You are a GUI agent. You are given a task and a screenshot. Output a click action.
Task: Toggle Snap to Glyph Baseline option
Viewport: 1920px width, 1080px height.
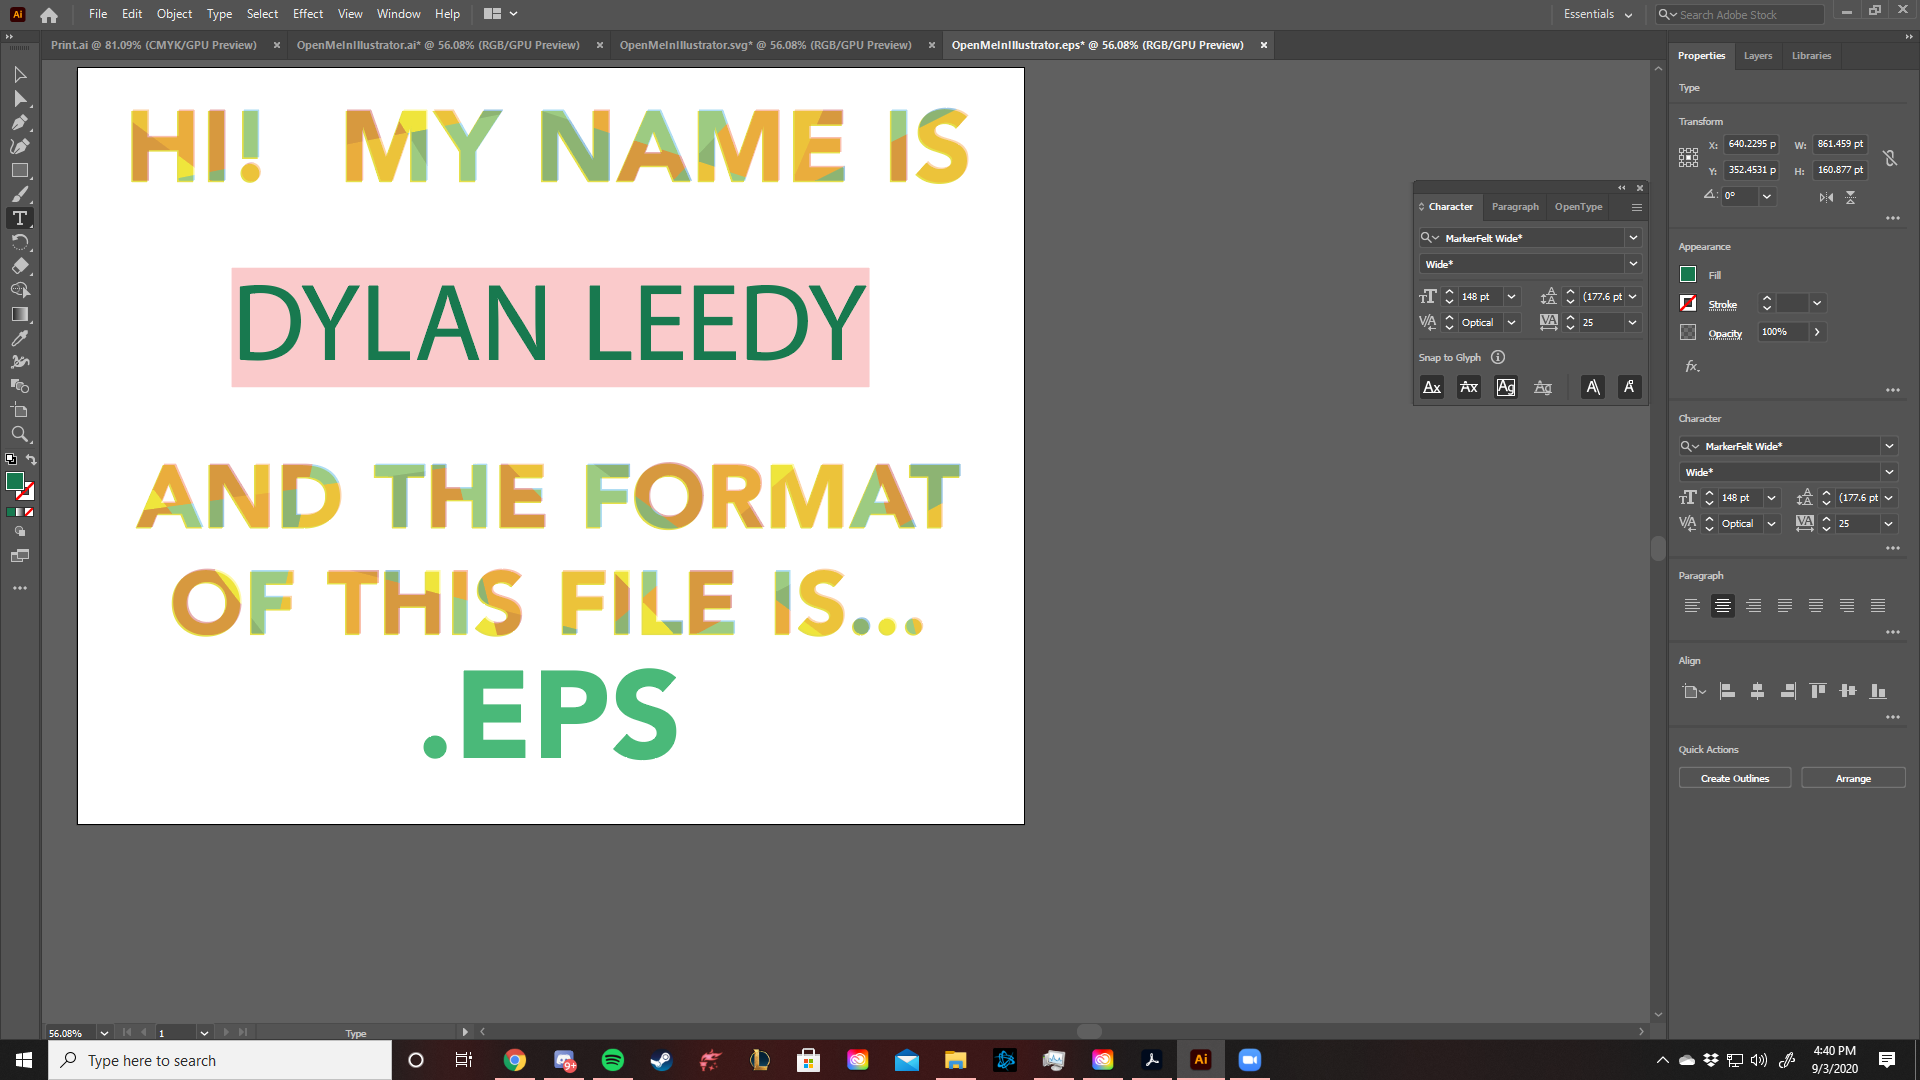[x=1432, y=387]
